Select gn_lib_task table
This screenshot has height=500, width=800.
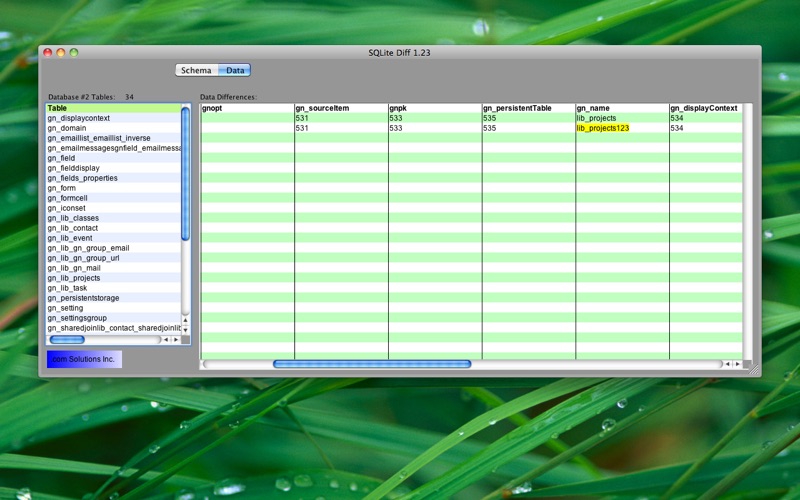[x=114, y=288]
